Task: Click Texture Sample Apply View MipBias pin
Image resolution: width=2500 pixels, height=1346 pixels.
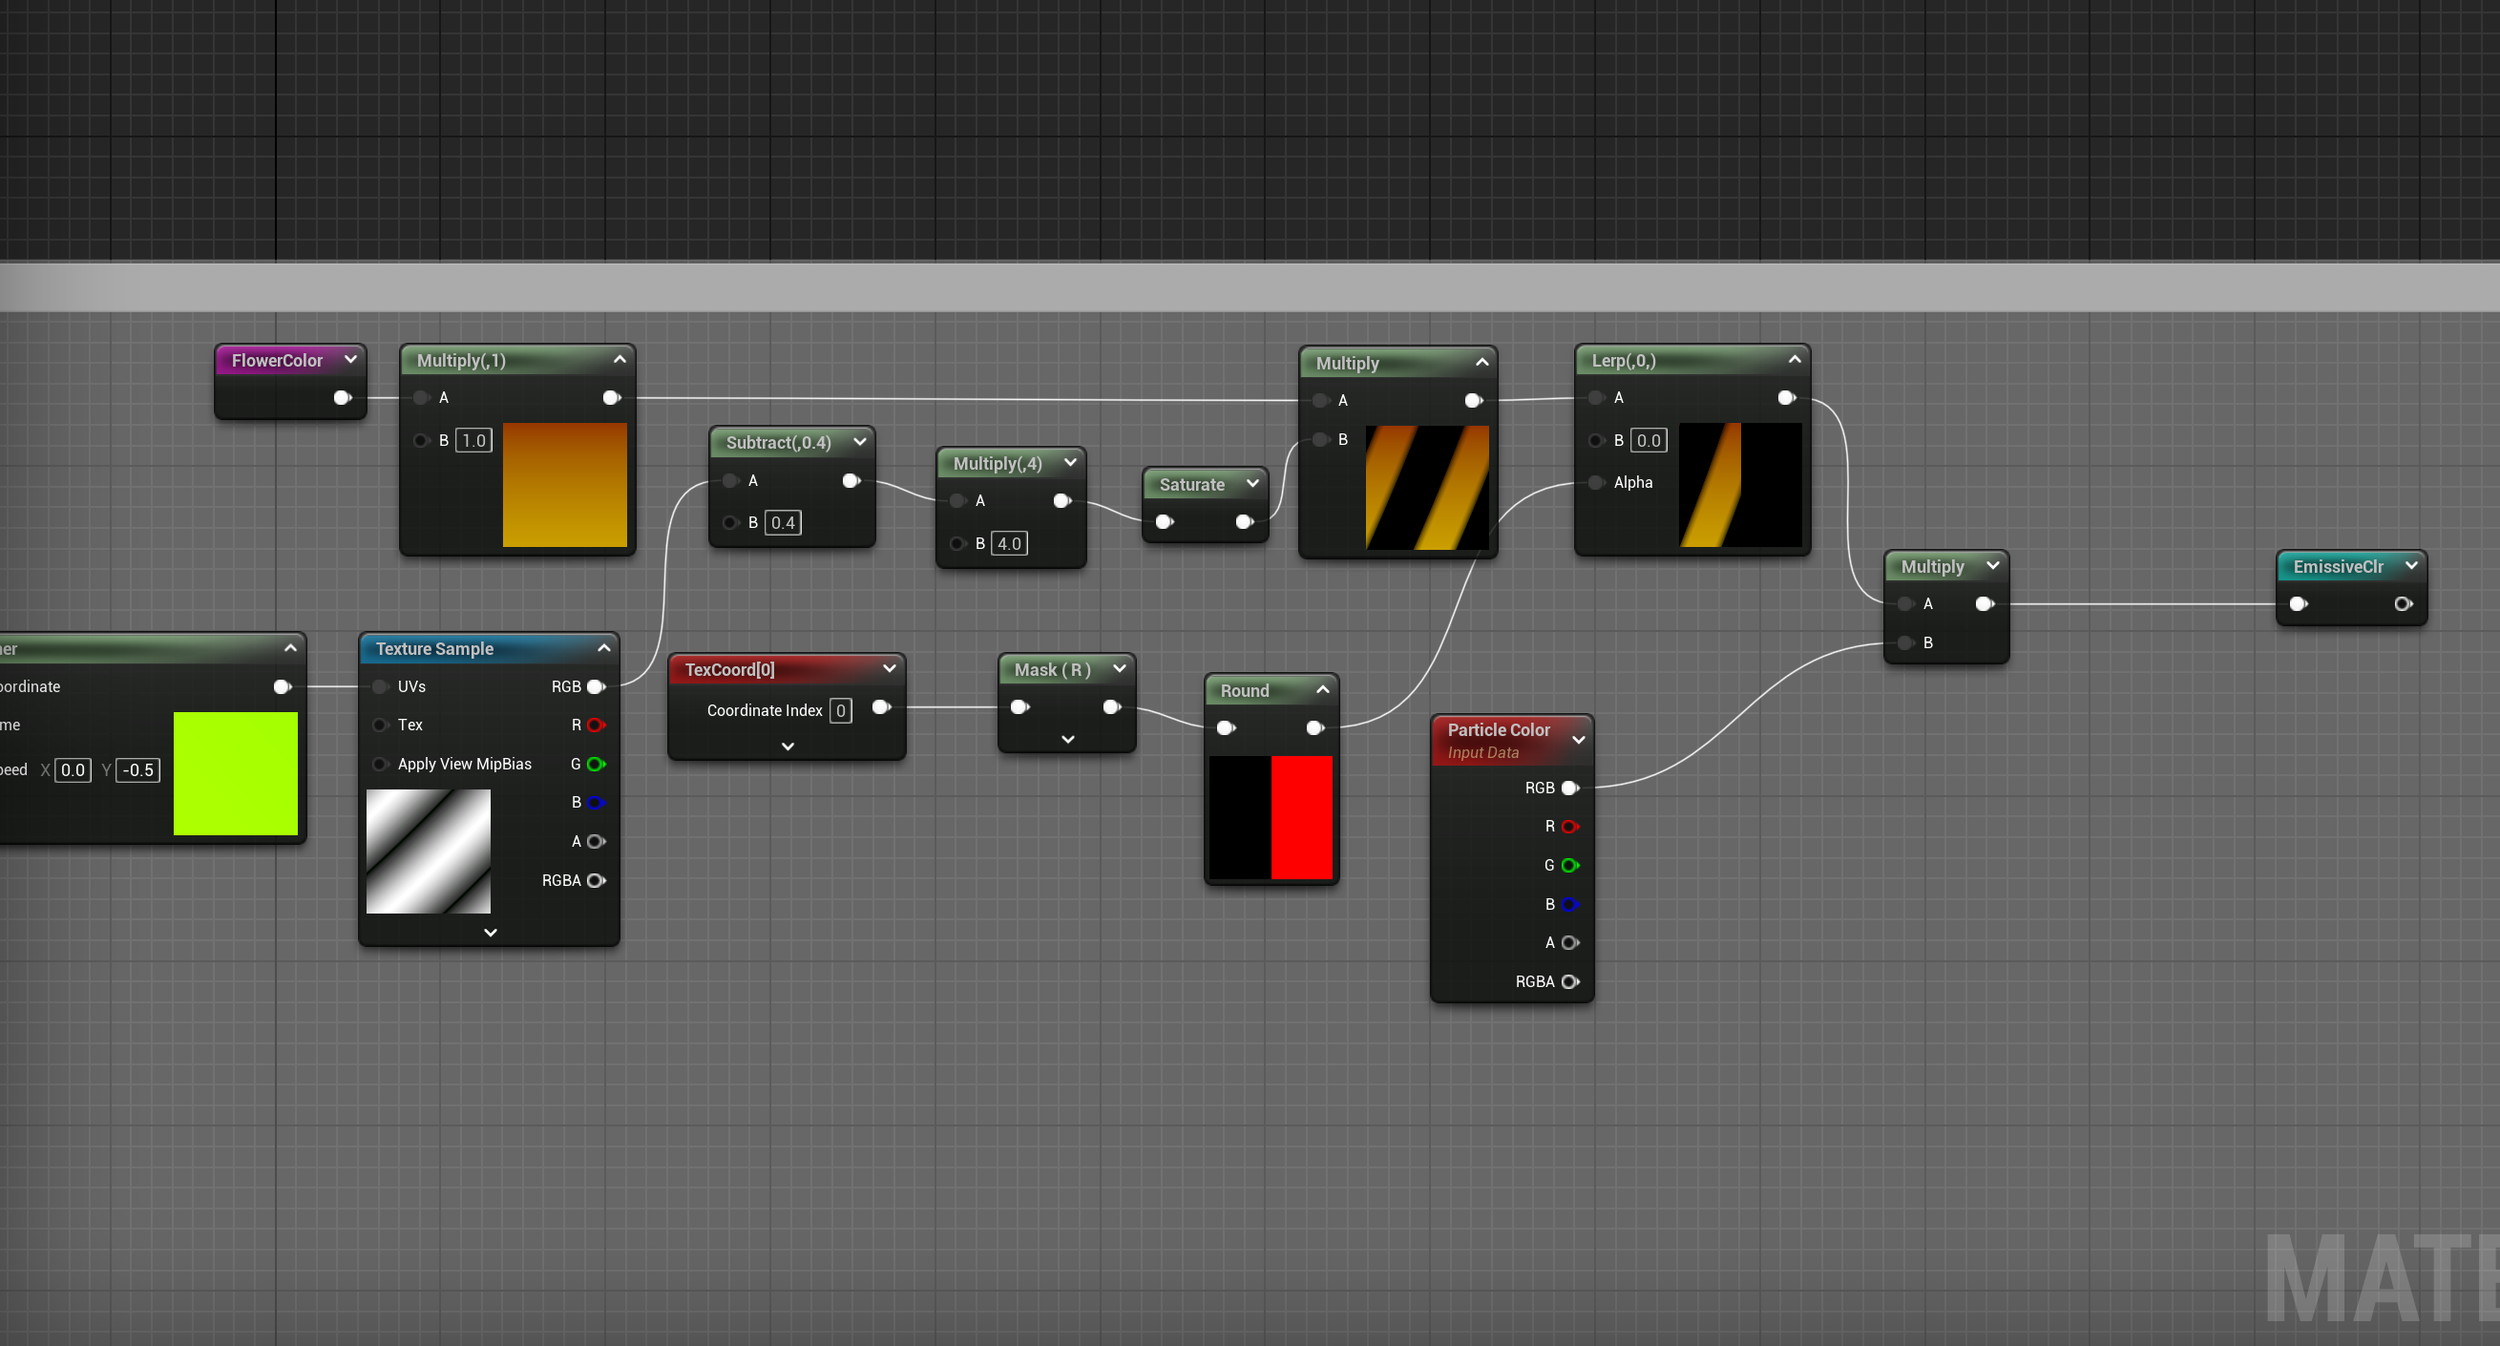Action: point(380,764)
